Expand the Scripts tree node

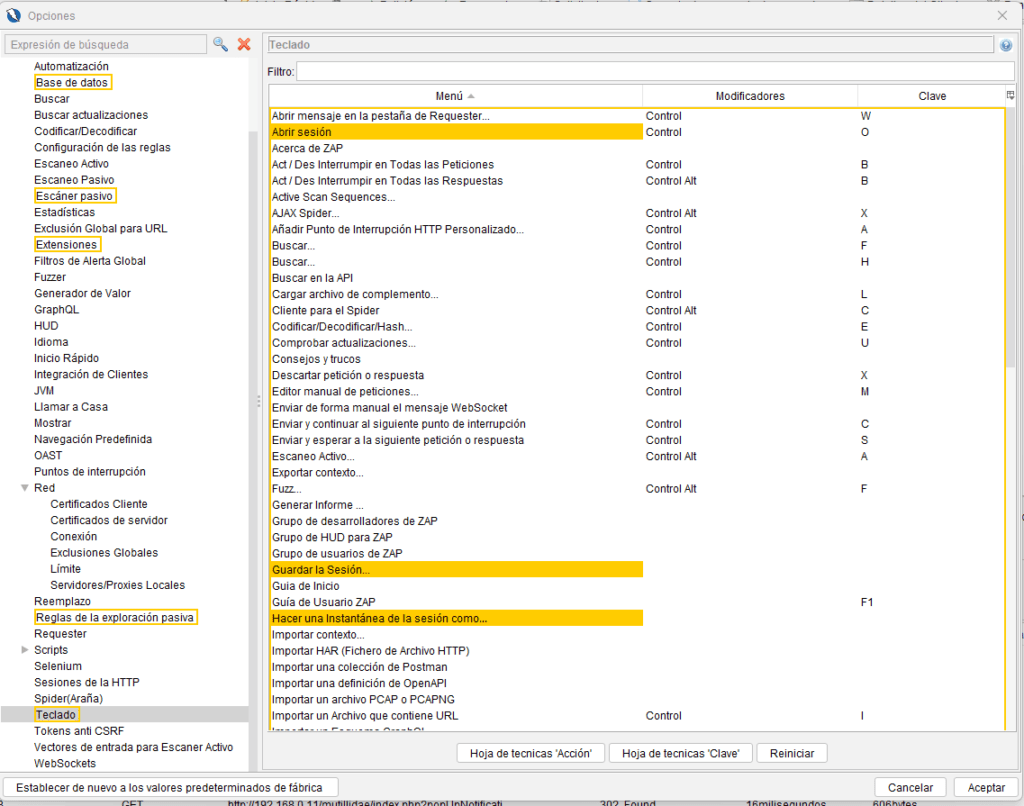tap(25, 650)
